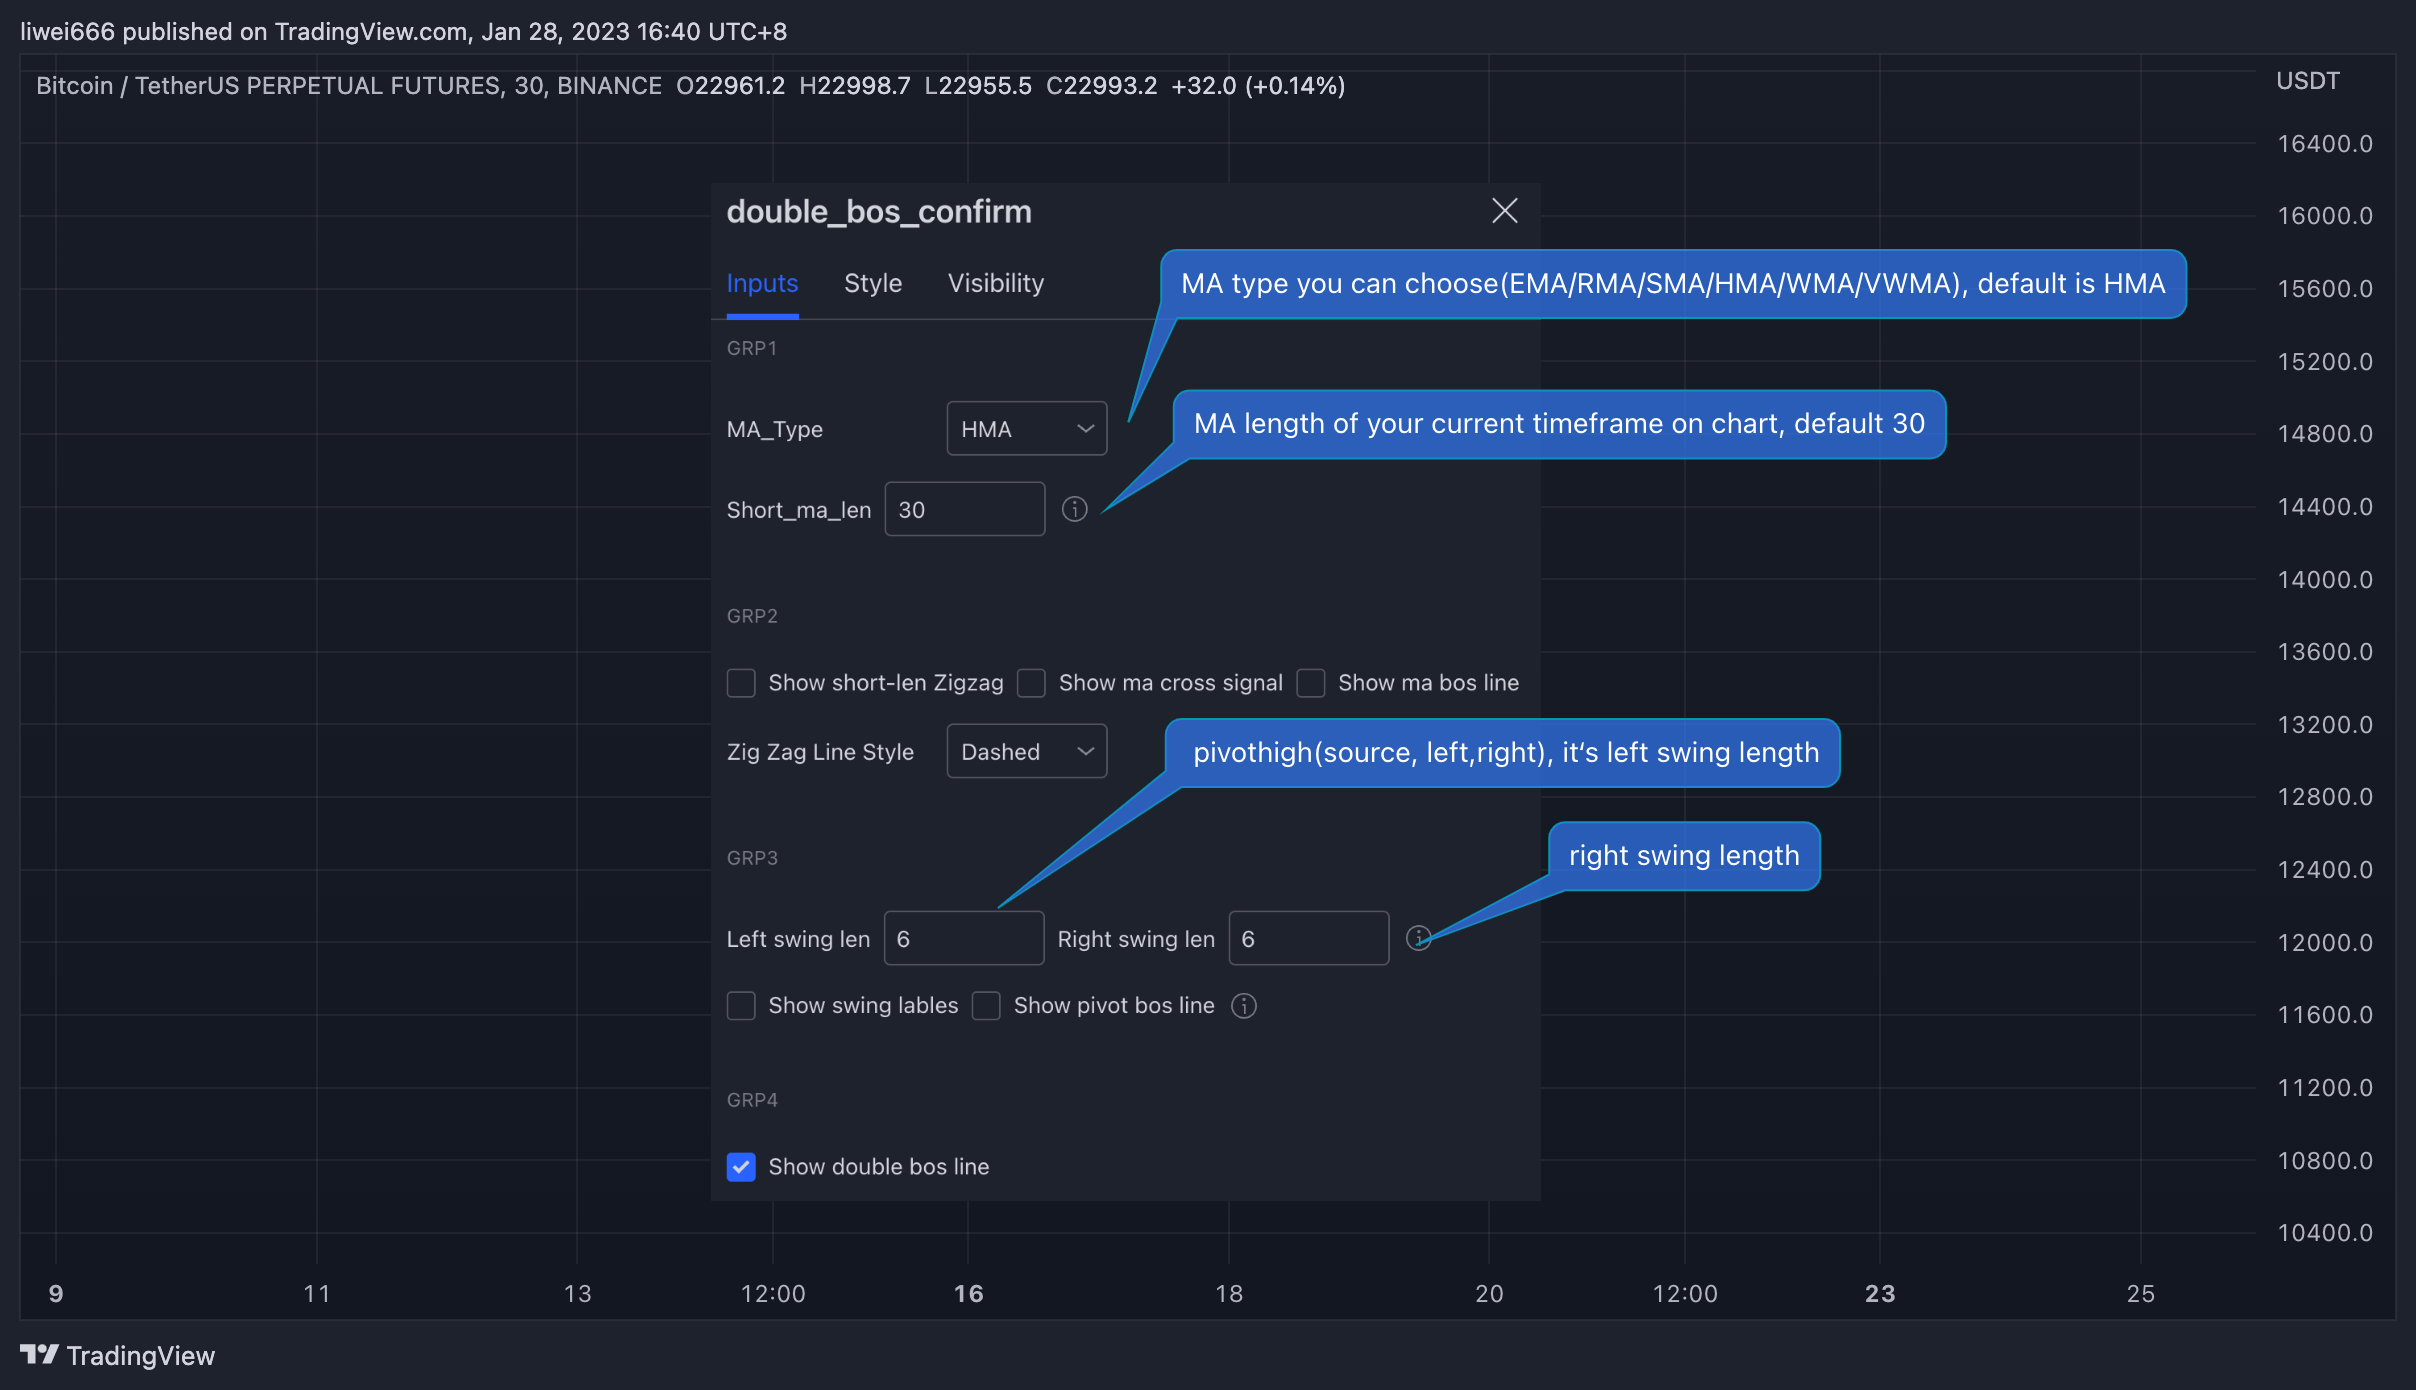Viewport: 2416px width, 1390px height.
Task: Toggle Show ma cross signal checkbox
Action: pyautogui.click(x=1030, y=682)
